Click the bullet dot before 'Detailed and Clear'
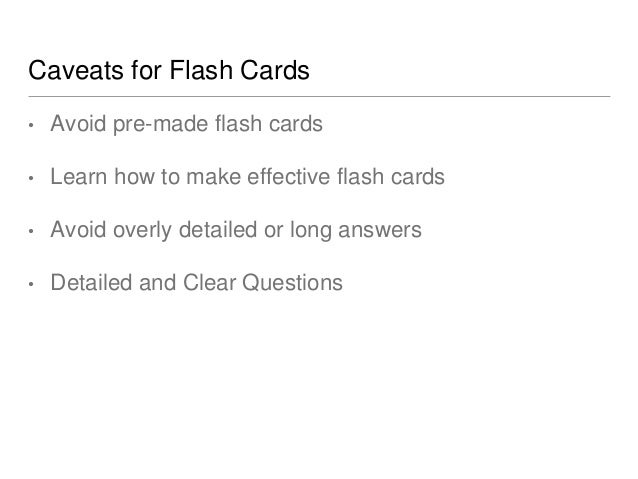Screen dimensions: 638x479 point(31,284)
